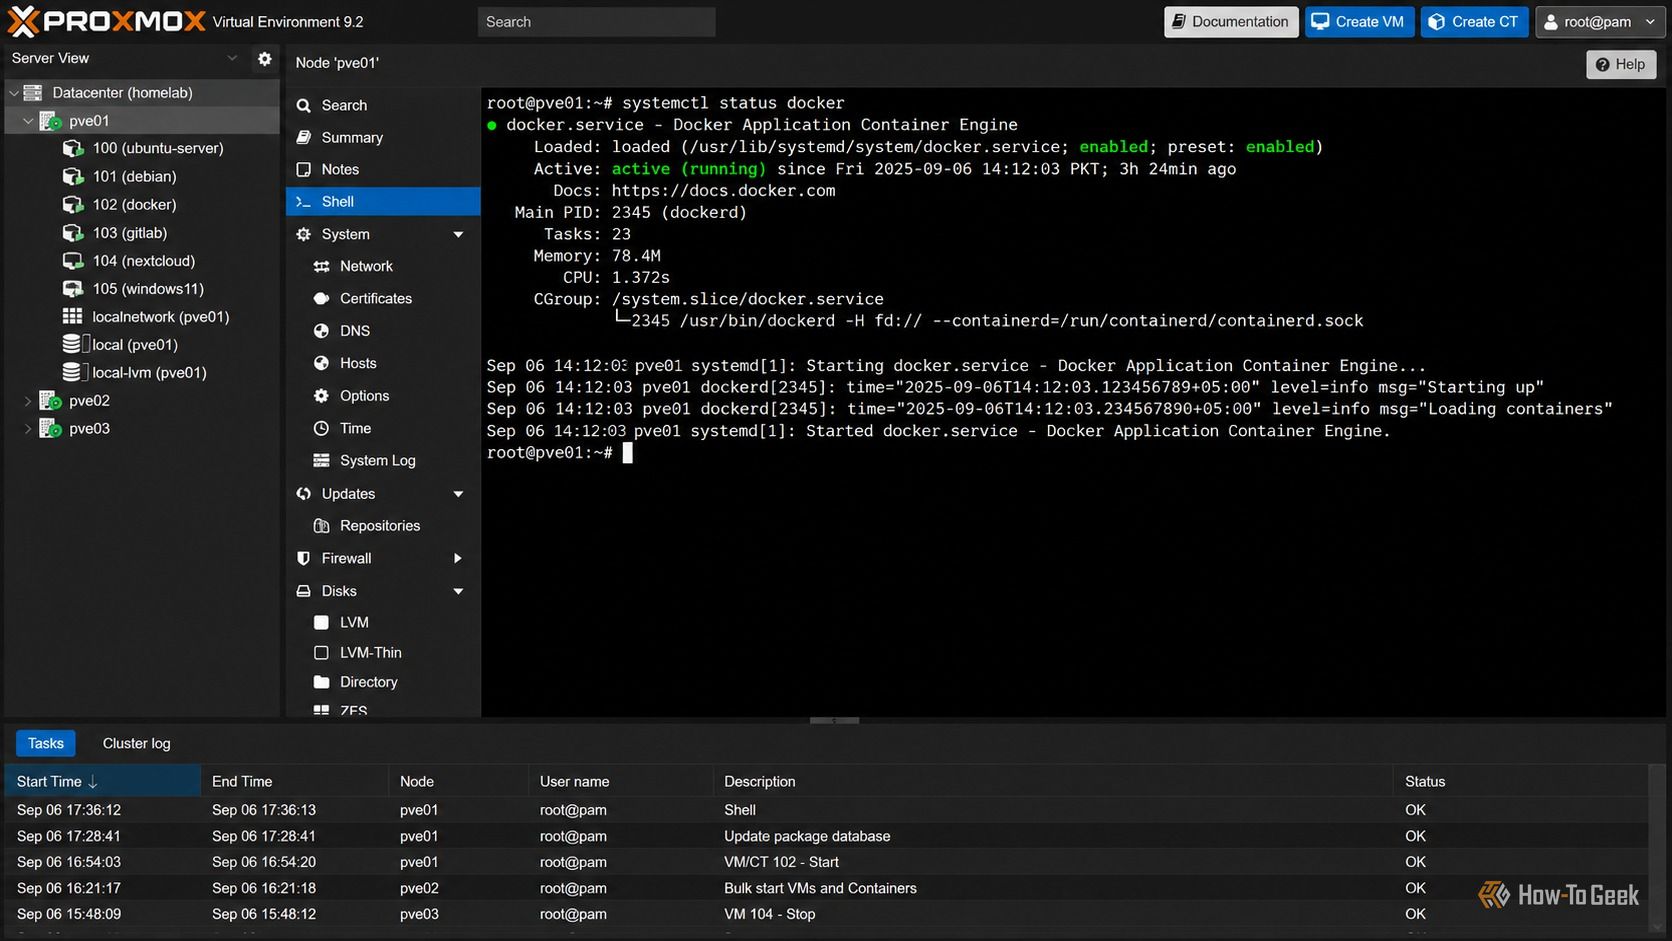Select the Shell menu item
The height and width of the screenshot is (941, 1672).
[382, 201]
